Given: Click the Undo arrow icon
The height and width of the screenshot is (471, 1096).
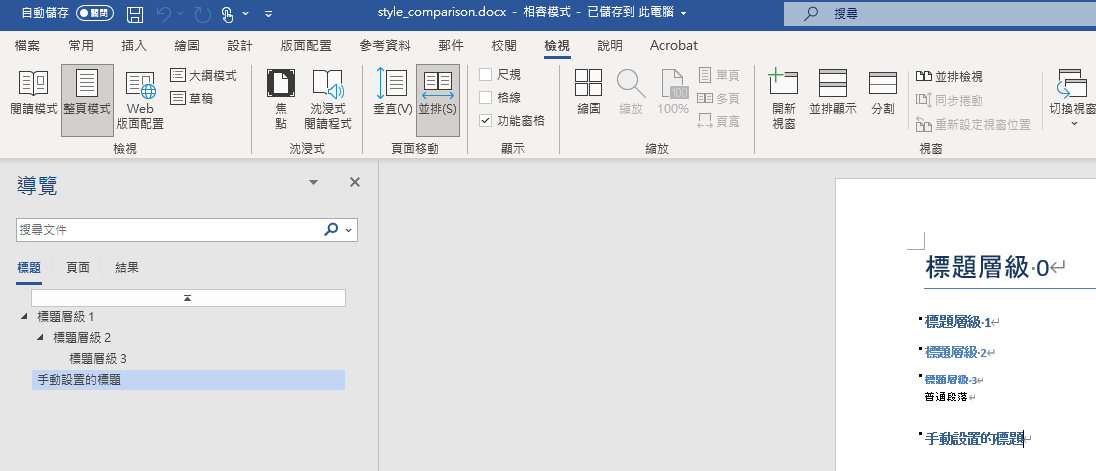Looking at the screenshot, I should pyautogui.click(x=164, y=14).
